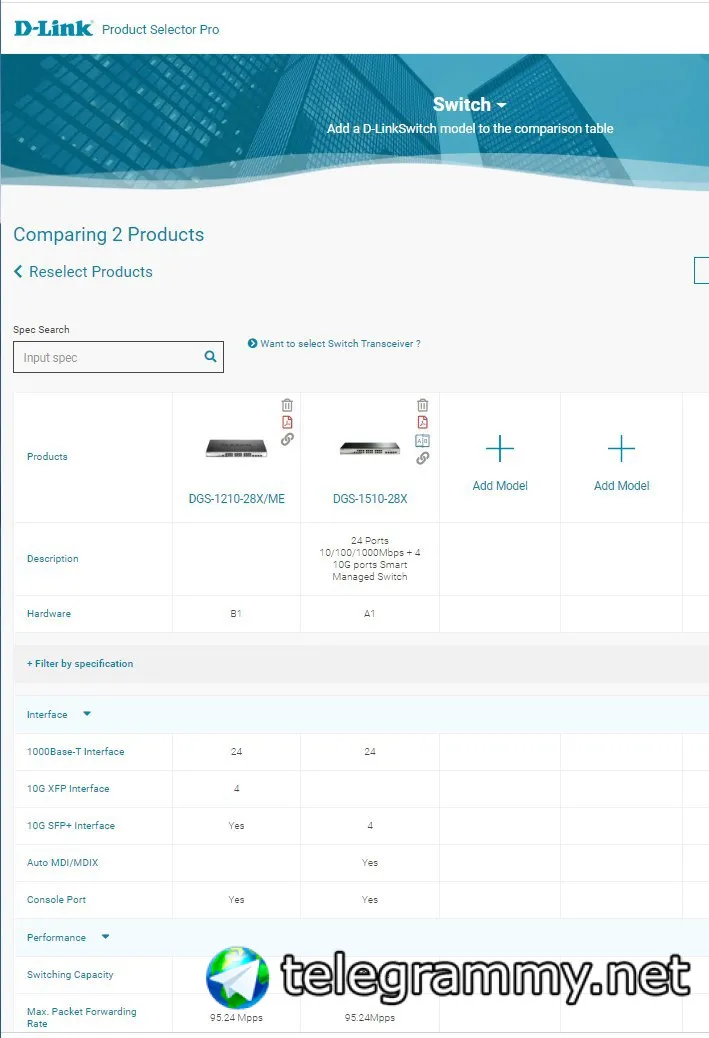Image resolution: width=709 pixels, height=1038 pixels.
Task: Click the Auto MDI/MDIX row label
Action: [62, 863]
